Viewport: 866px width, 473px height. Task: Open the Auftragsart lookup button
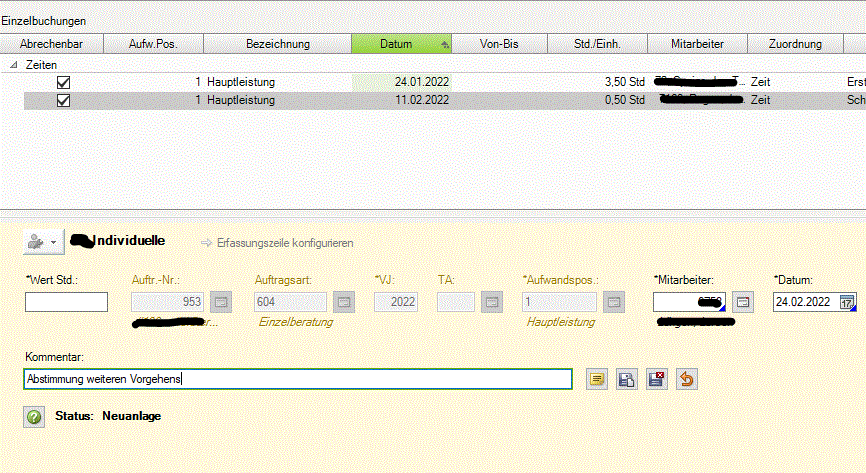[344, 302]
